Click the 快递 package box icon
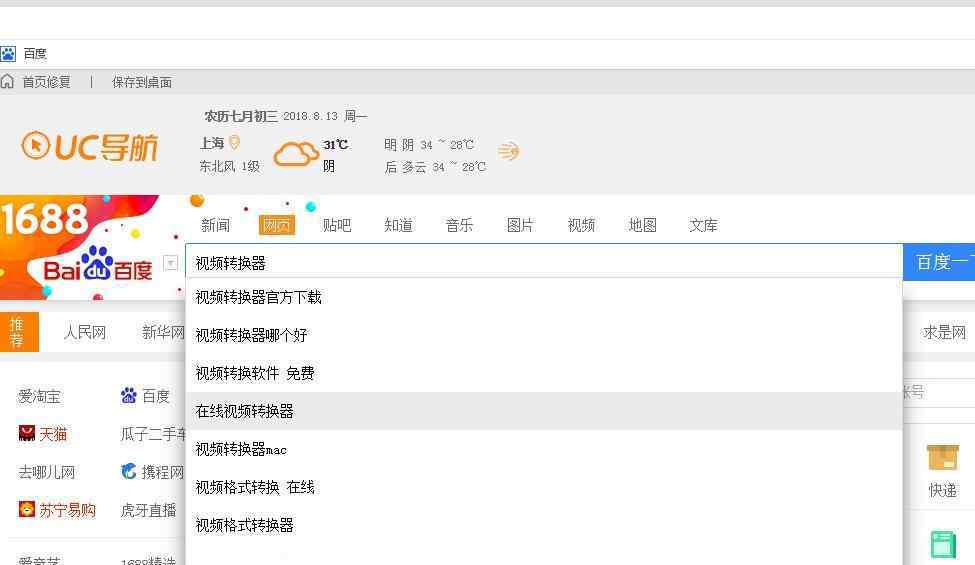 (x=943, y=457)
